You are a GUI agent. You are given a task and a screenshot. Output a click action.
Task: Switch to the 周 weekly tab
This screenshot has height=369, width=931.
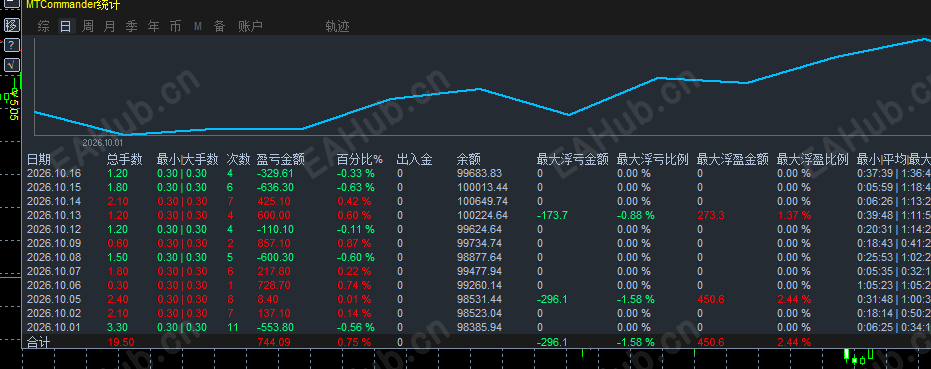coord(87,26)
